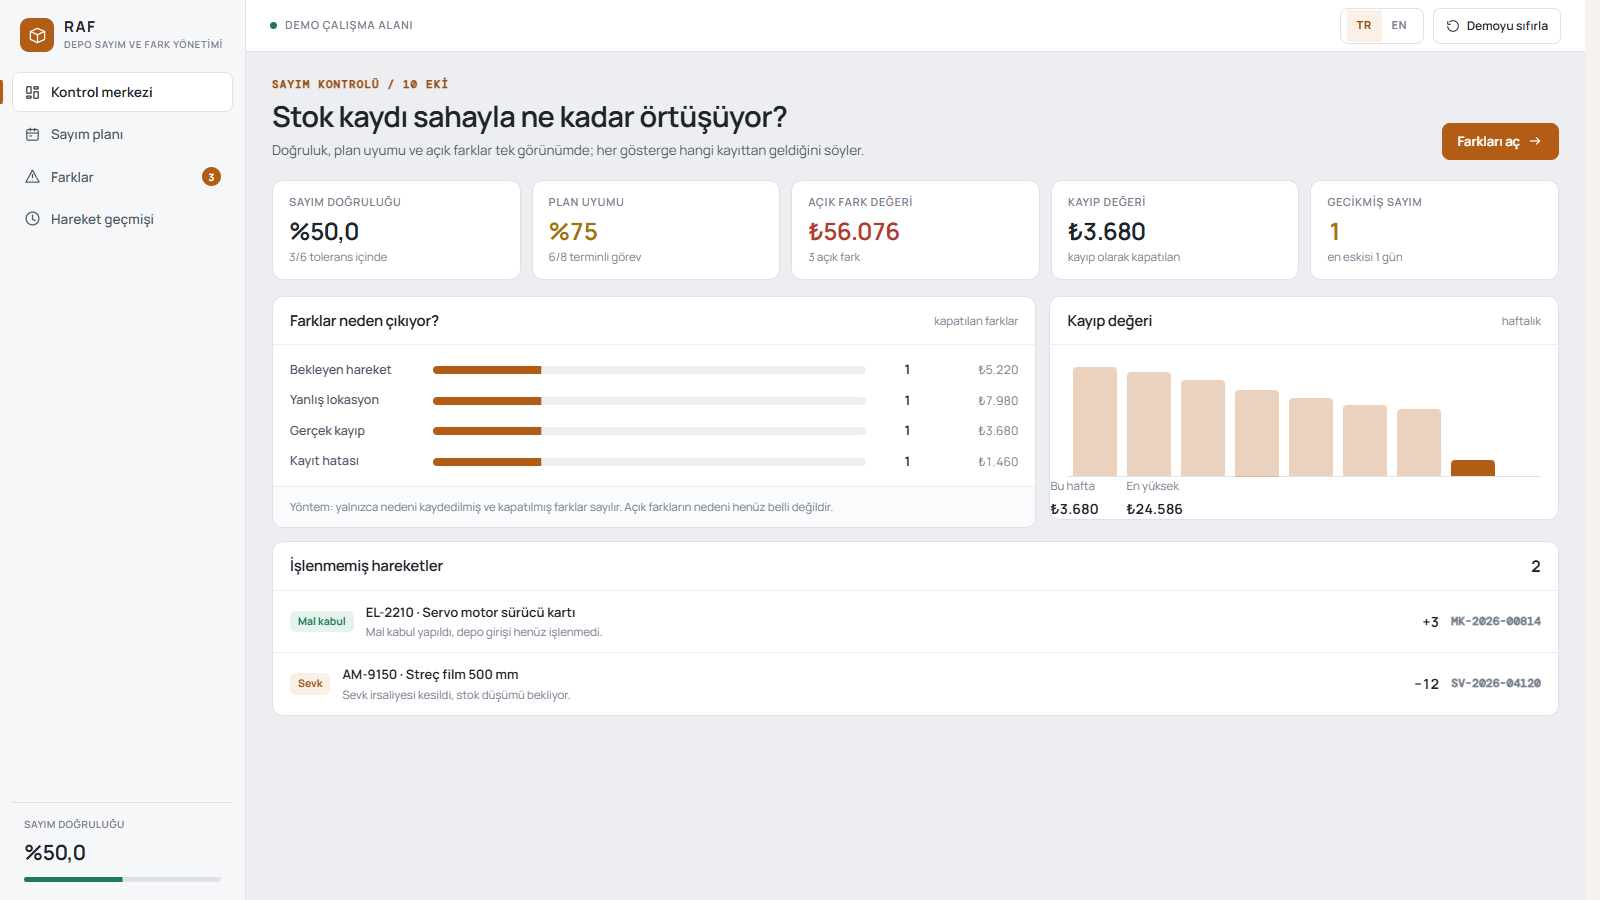1600x900 pixels.
Task: Click the Açık fark değeri ₺56.076 card
Action: coord(915,230)
